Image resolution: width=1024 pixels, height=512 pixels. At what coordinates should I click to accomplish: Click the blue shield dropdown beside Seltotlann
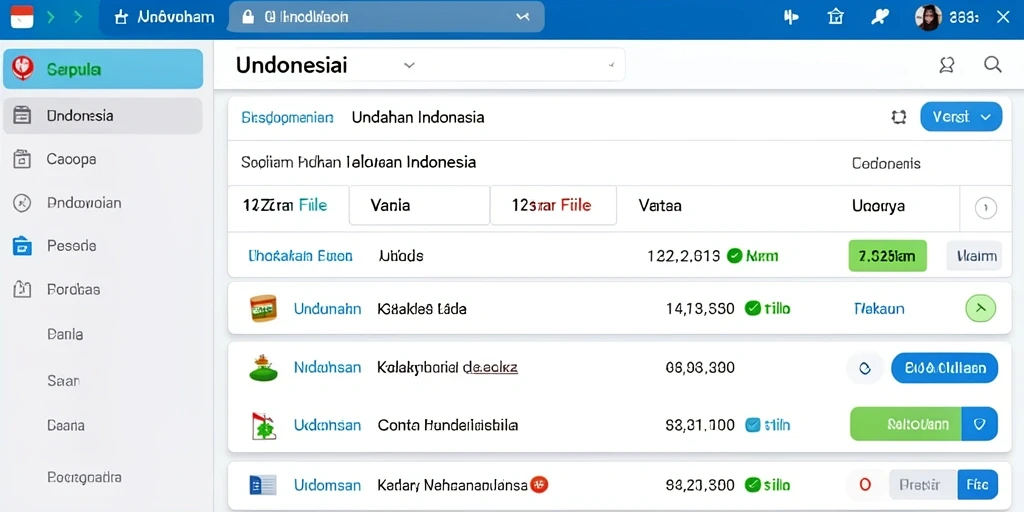(x=980, y=424)
